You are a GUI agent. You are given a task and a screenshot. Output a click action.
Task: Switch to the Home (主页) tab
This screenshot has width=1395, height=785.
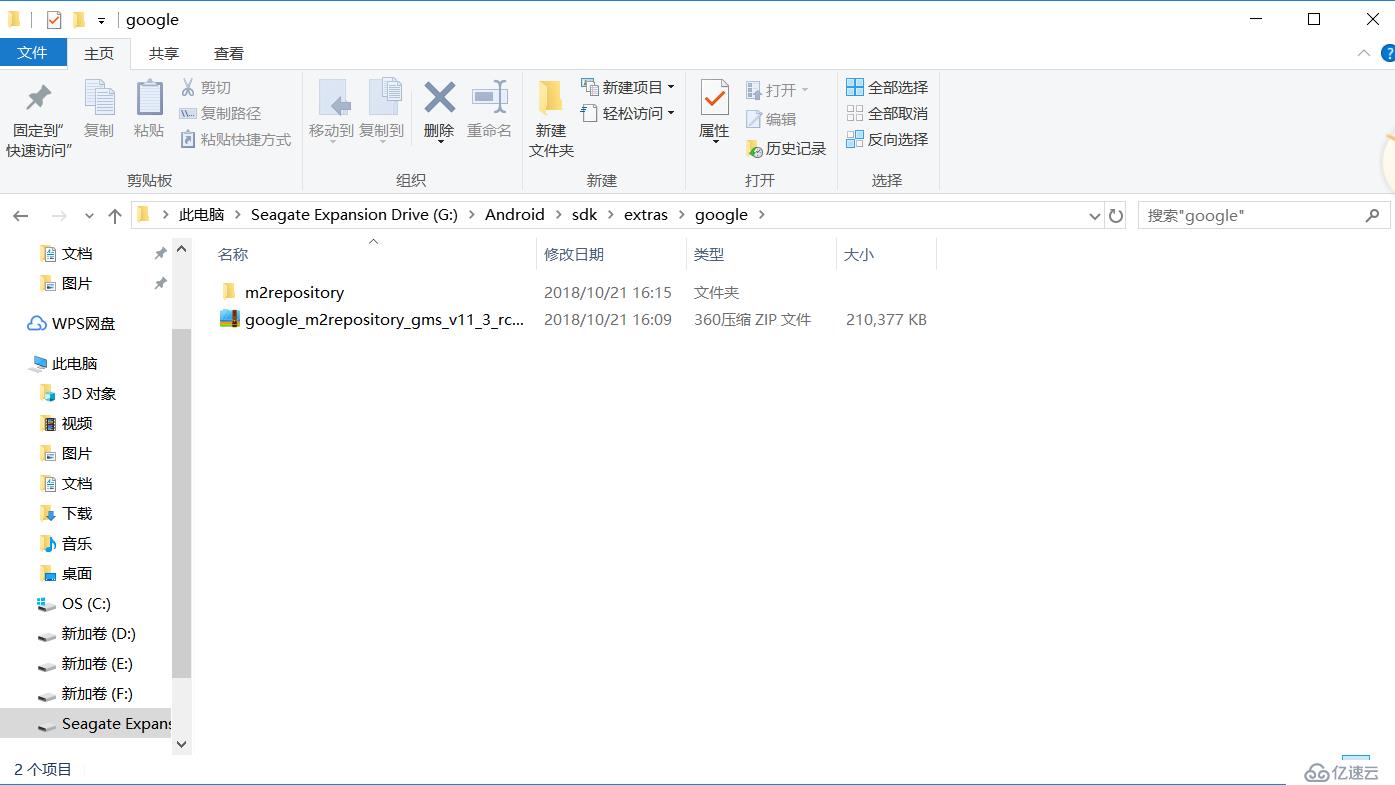pos(99,54)
